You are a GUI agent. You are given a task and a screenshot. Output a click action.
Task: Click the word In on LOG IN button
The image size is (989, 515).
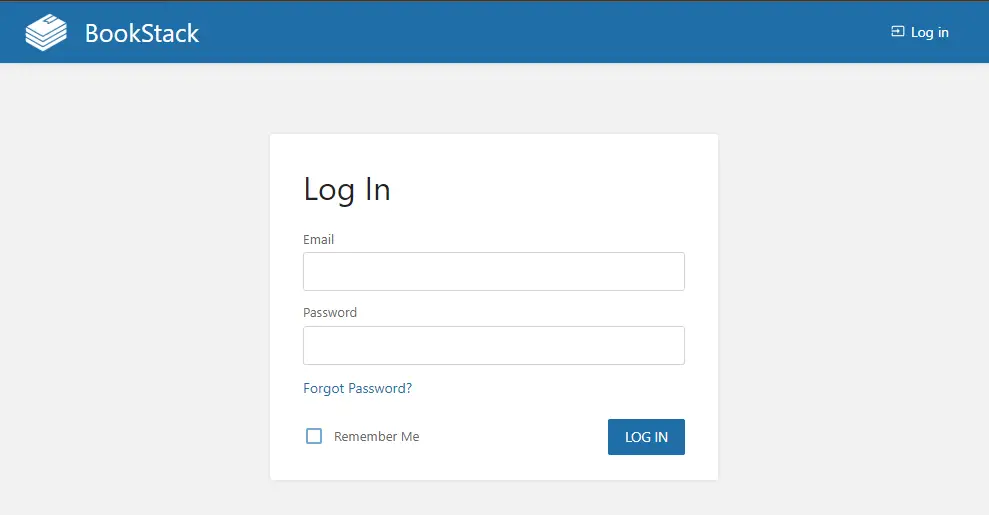tap(661, 437)
